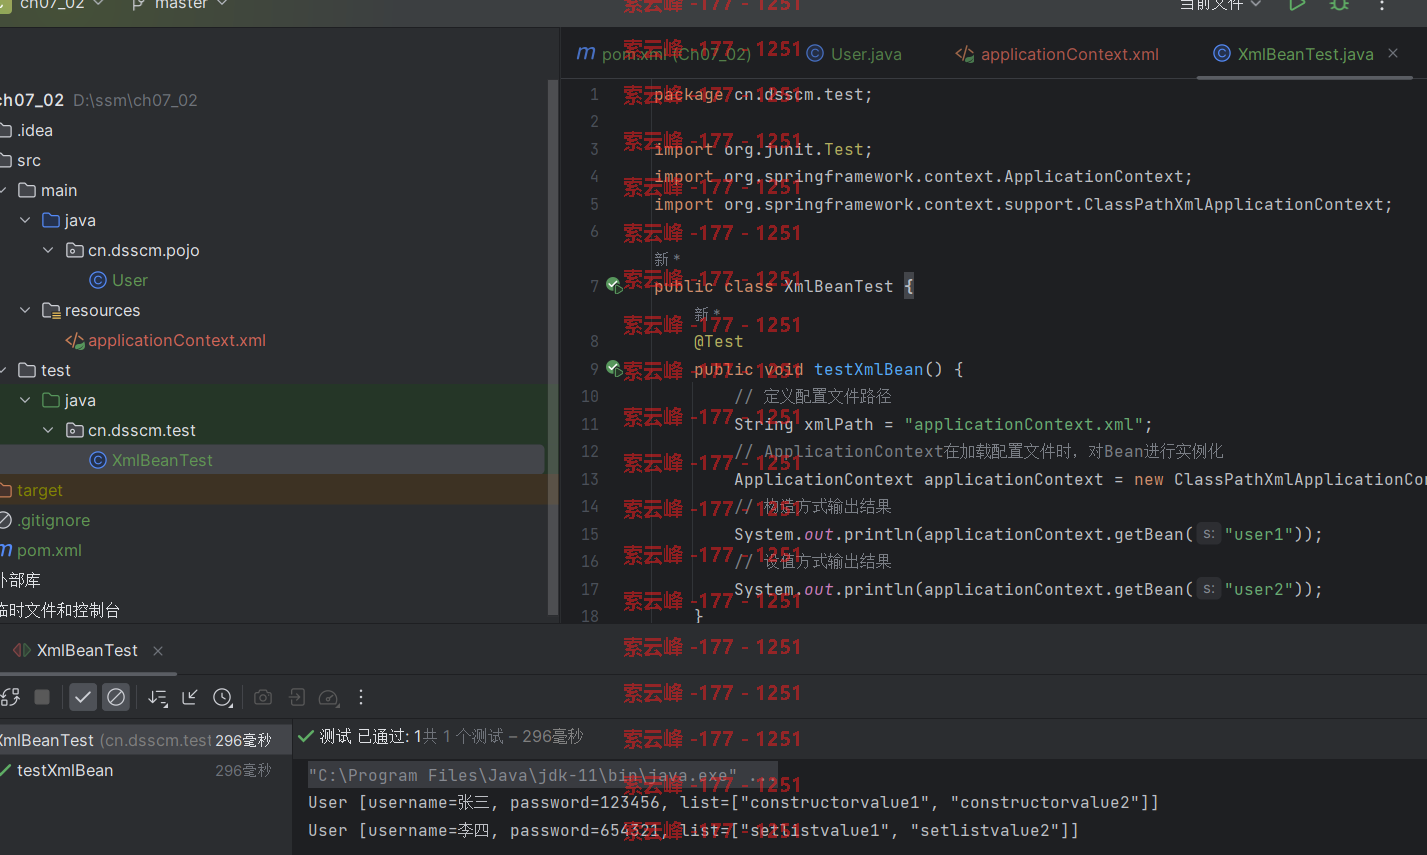This screenshot has height=855, width=1427.
Task: Select the src folder in project tree
Action: click(21, 160)
